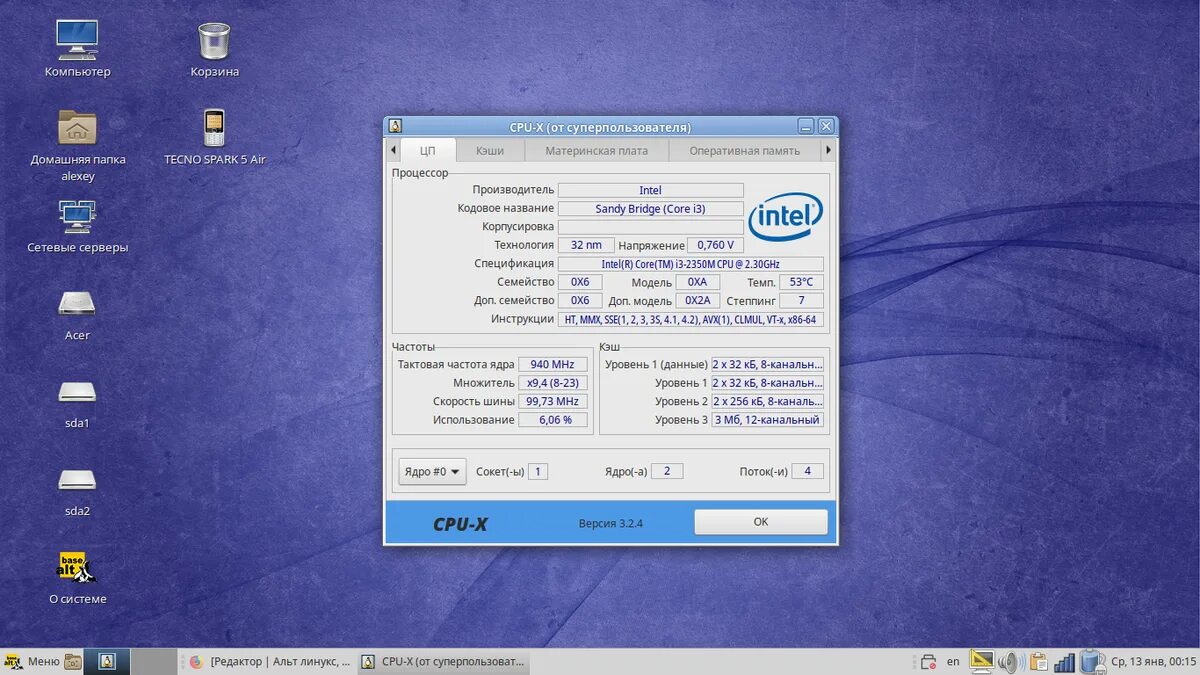Open the network signal bars tray icon

(1065, 661)
